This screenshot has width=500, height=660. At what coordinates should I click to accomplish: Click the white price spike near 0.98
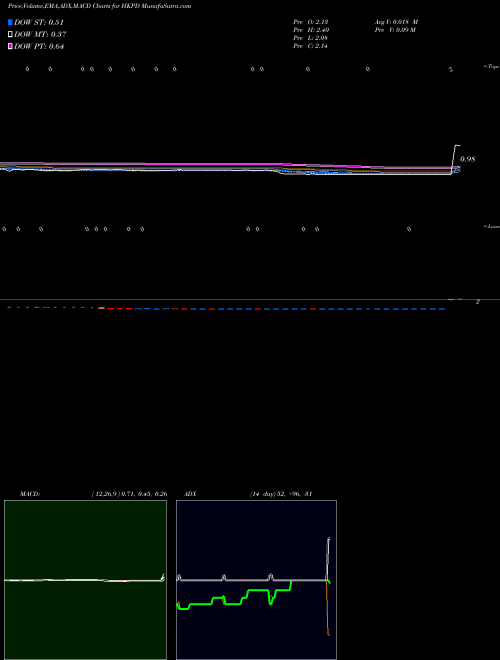click(455, 158)
